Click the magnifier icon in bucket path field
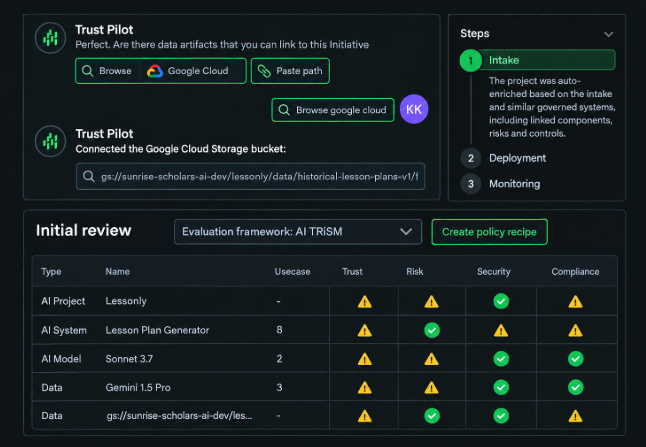 coord(88,176)
